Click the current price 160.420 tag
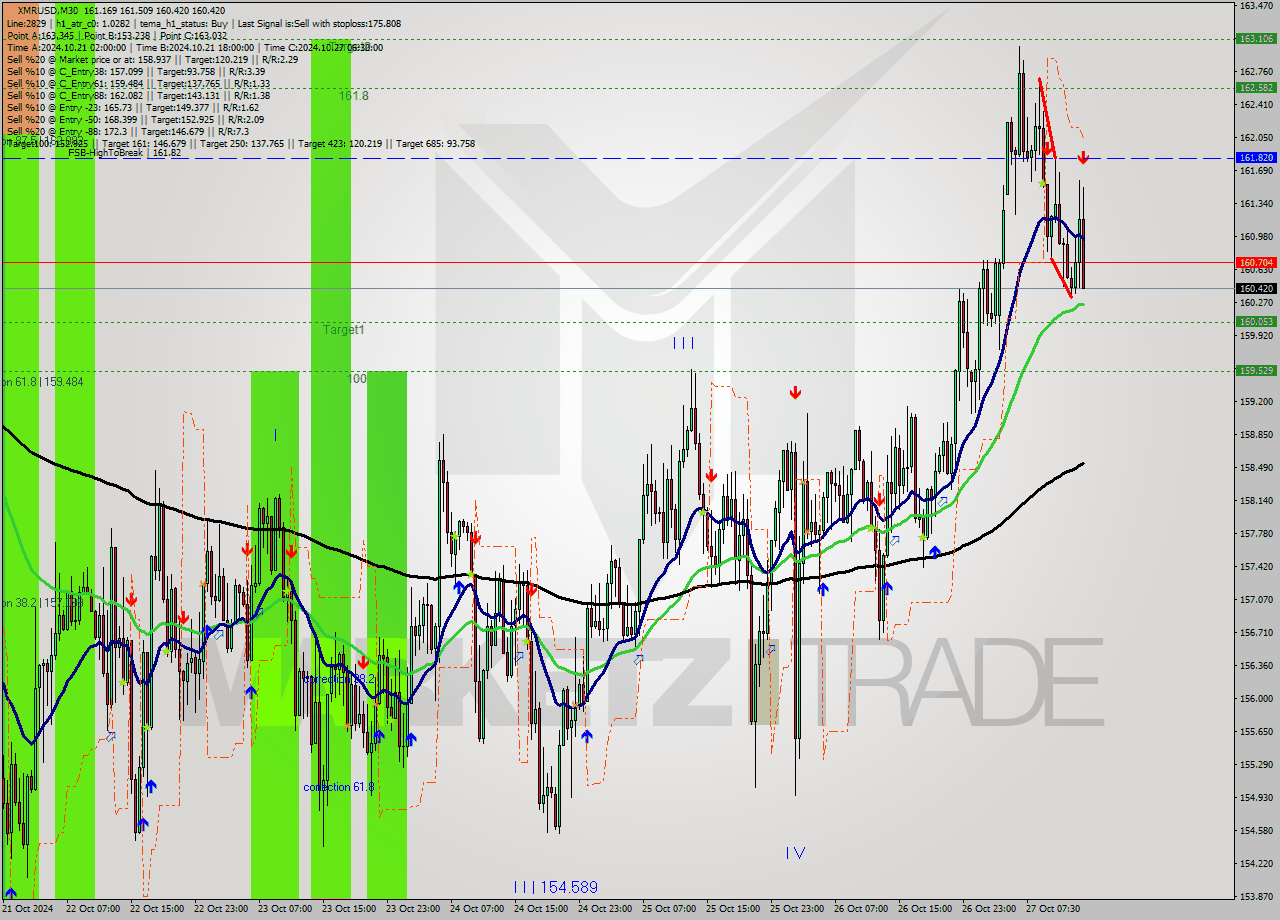1280x920 pixels. point(1256,288)
